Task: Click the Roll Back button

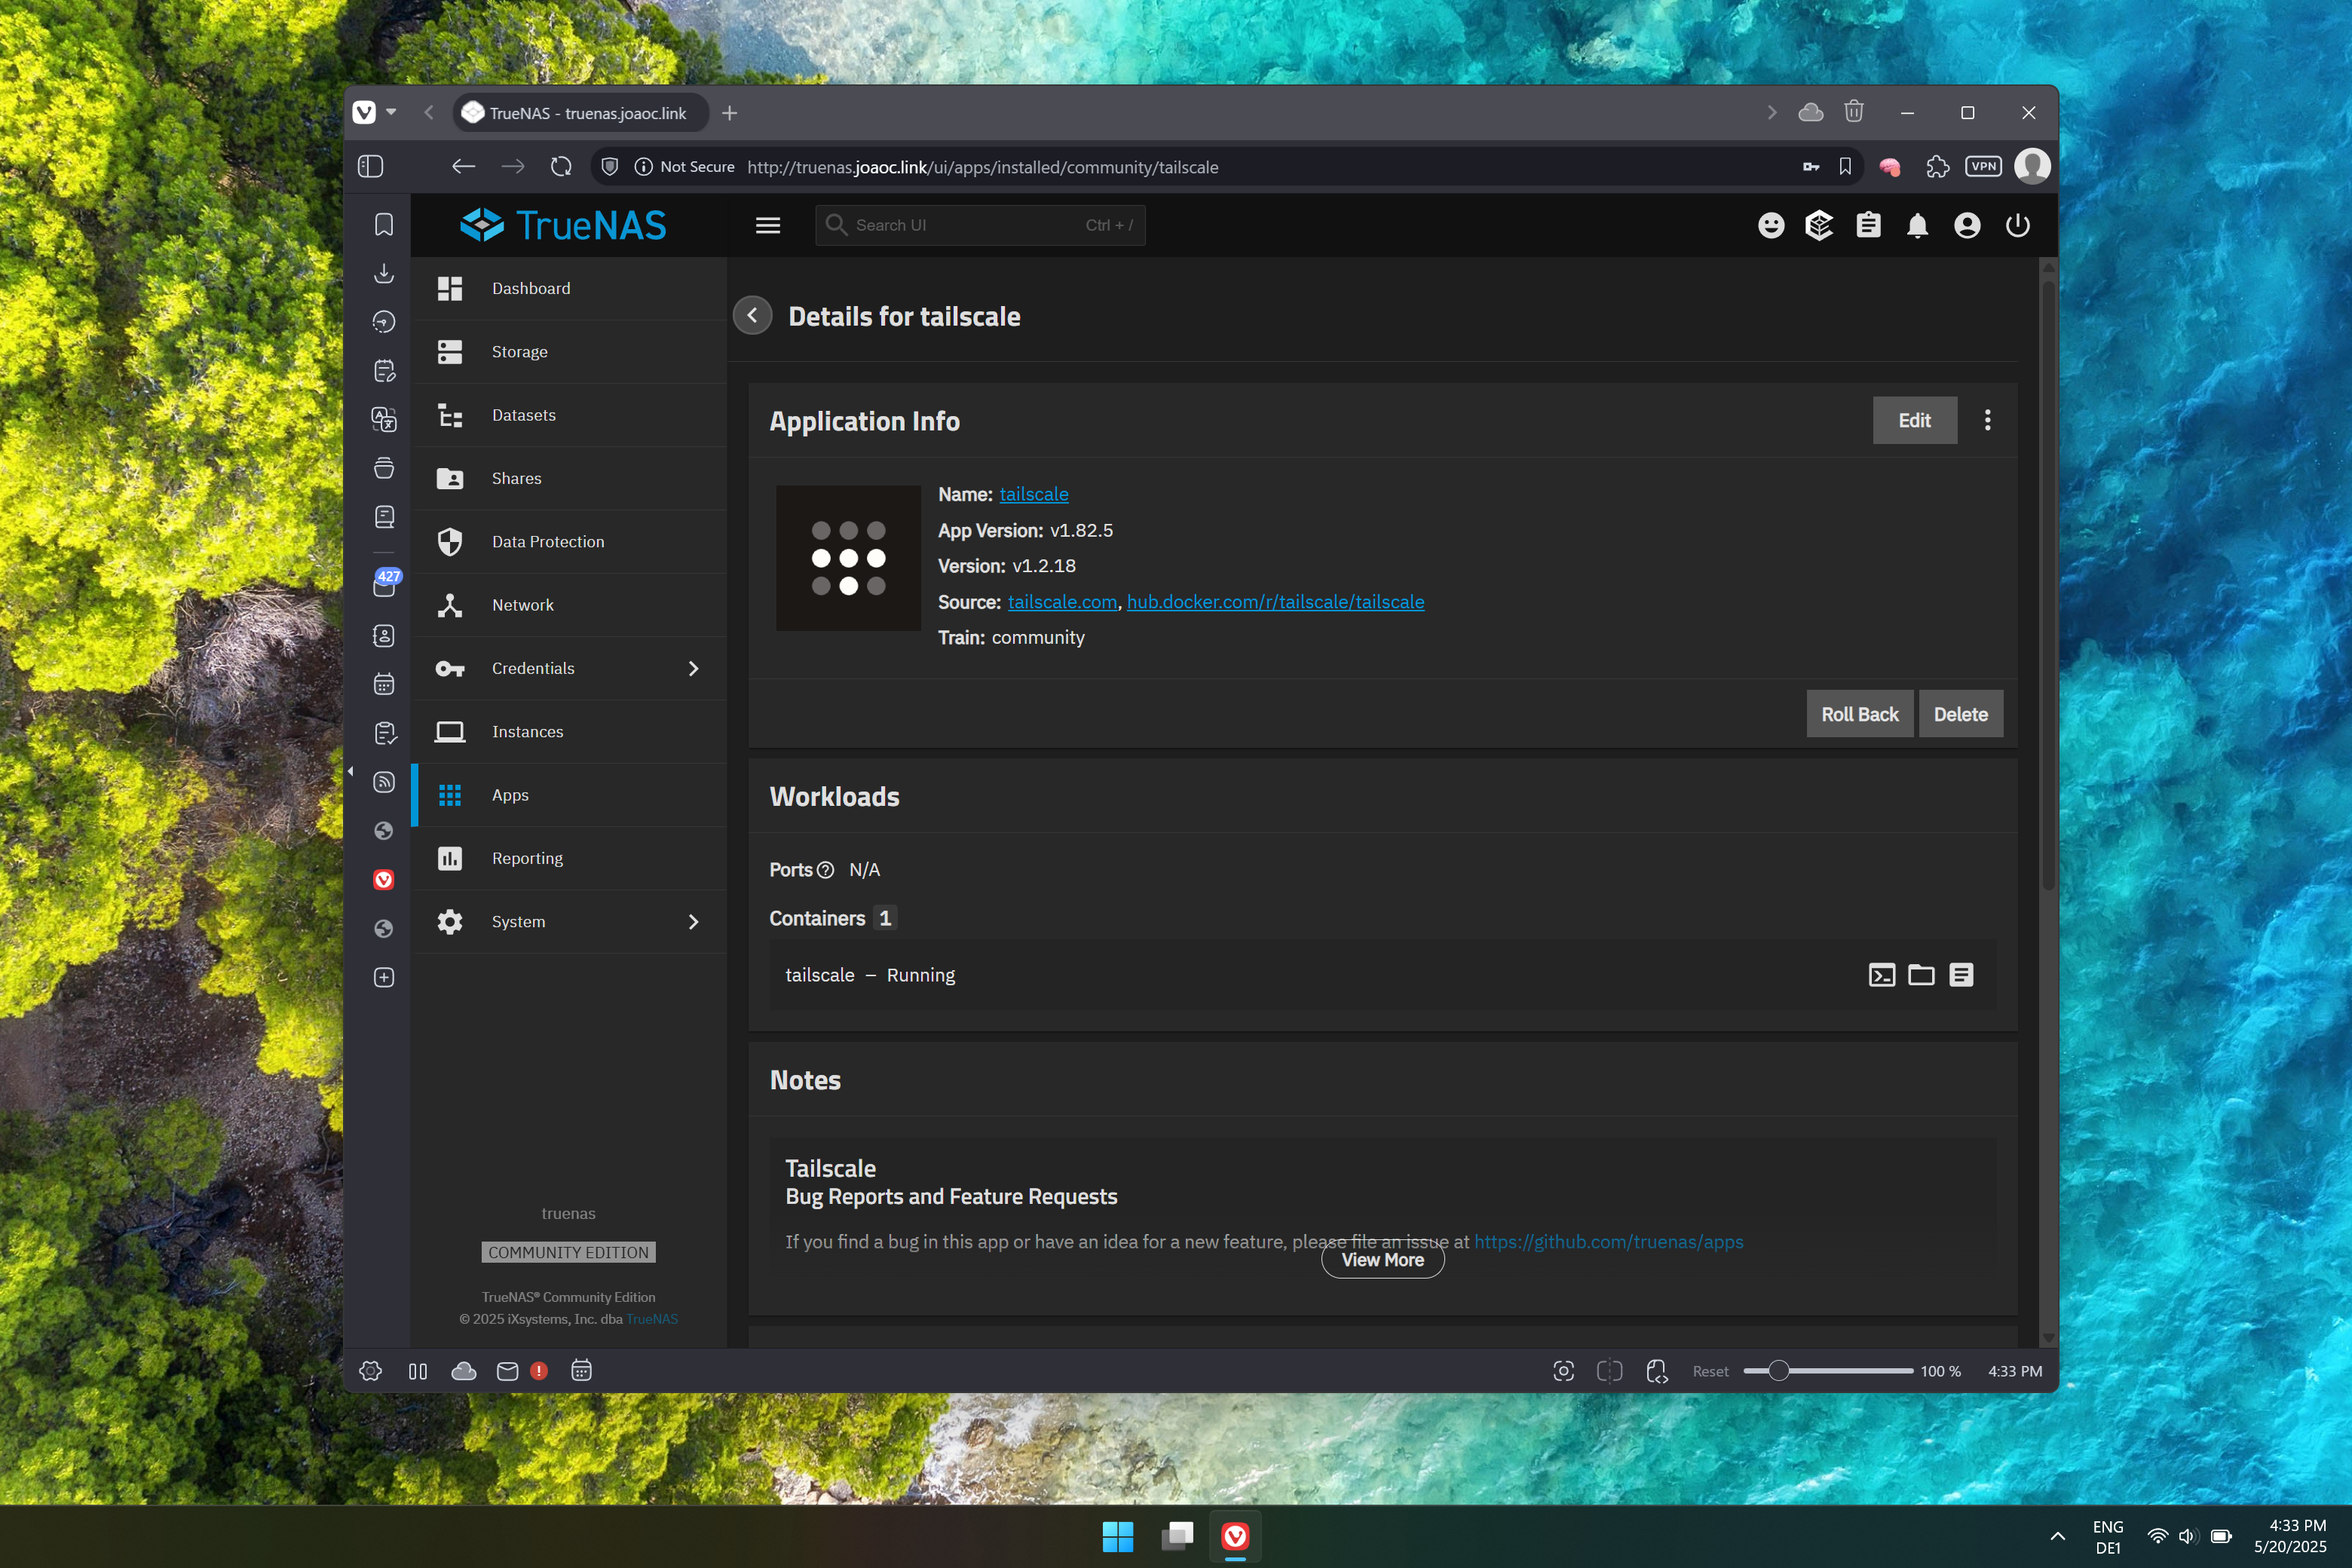Action: click(x=1859, y=714)
